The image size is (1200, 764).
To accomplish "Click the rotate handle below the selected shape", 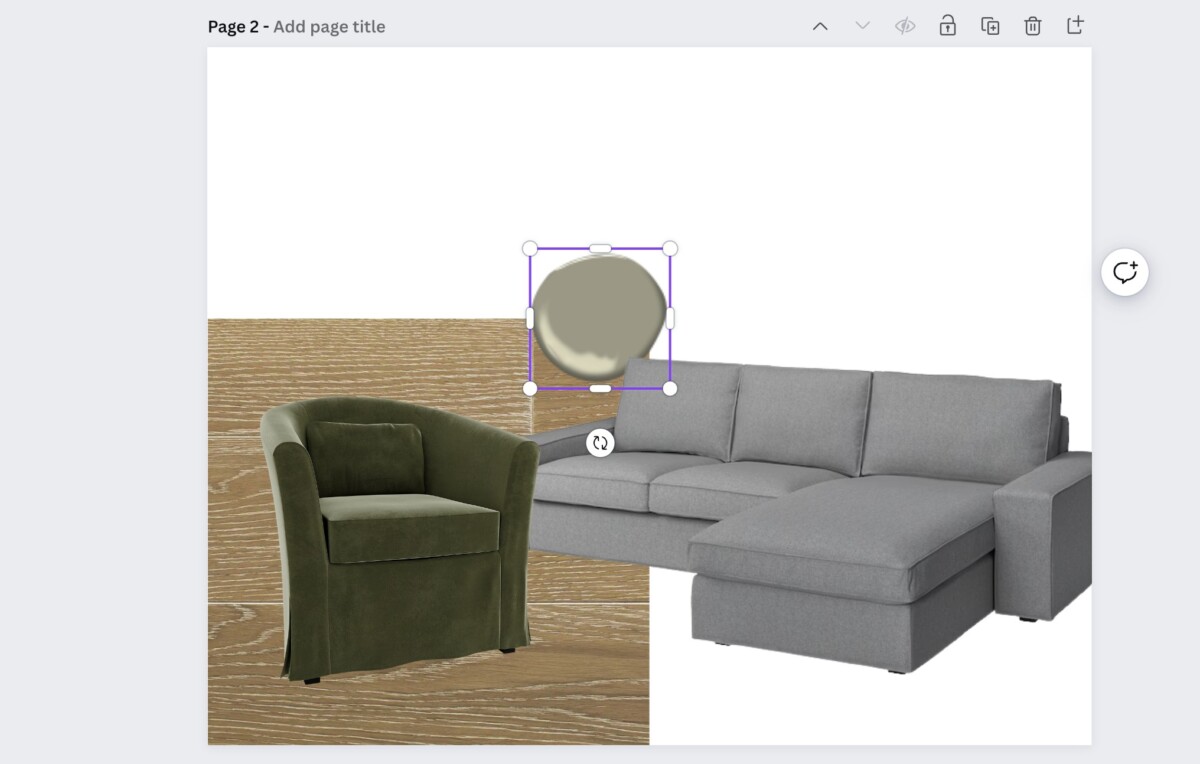I will [599, 442].
